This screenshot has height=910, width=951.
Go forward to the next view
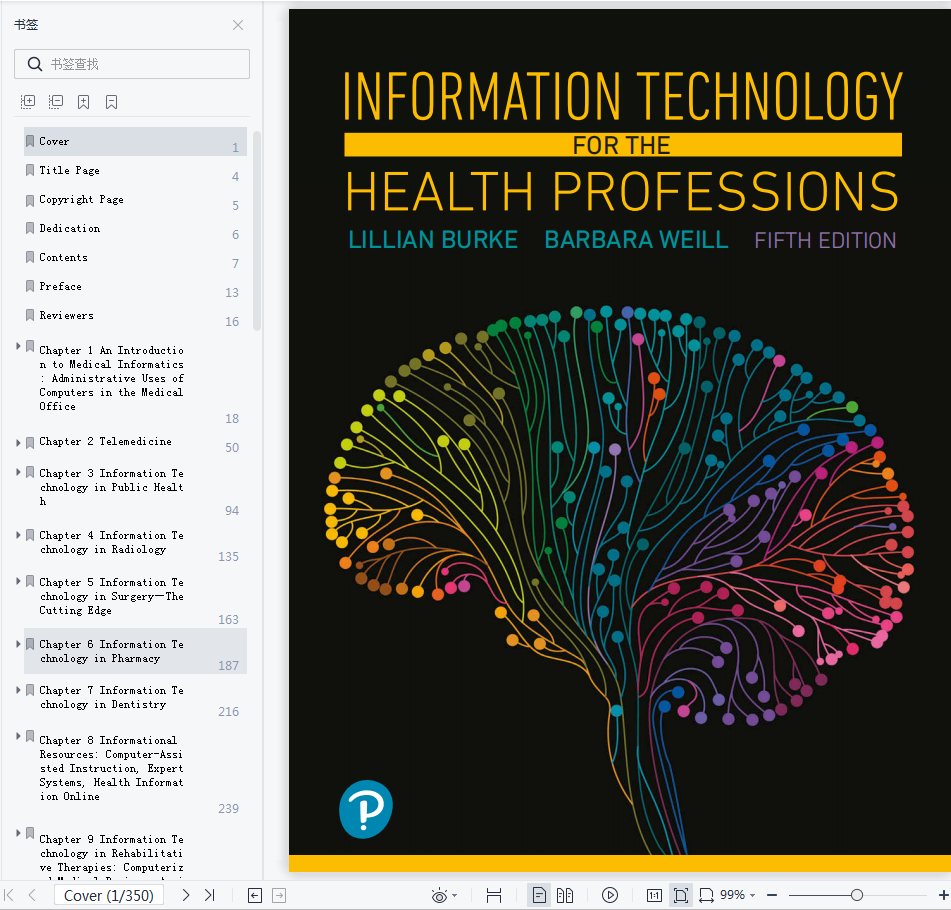click(x=279, y=895)
